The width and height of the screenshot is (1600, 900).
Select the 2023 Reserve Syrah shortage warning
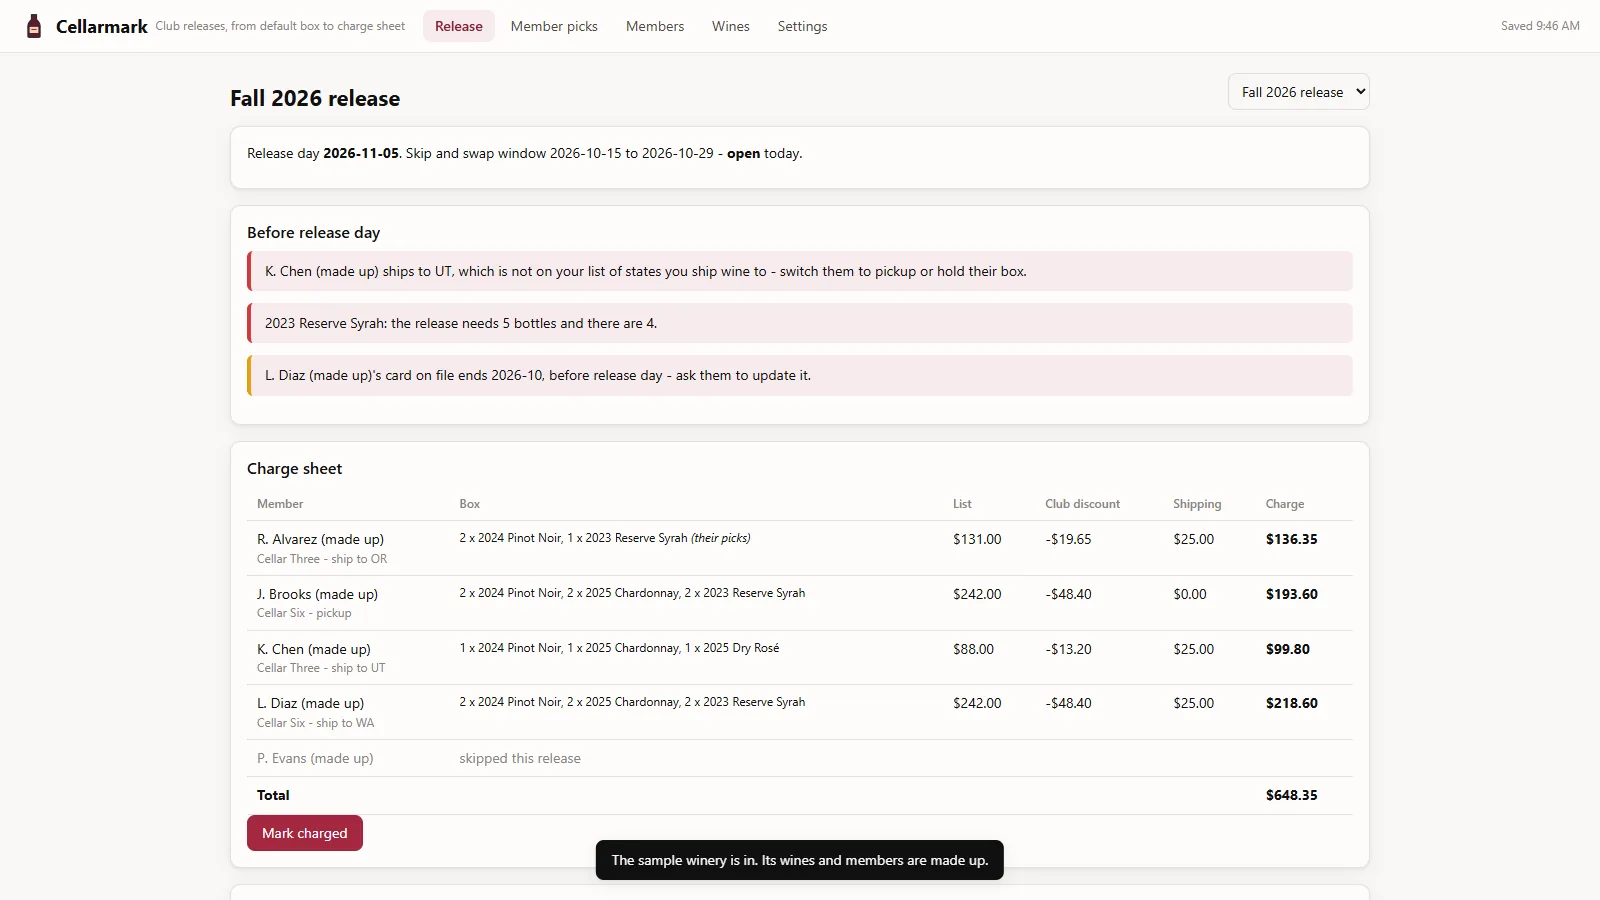click(800, 323)
